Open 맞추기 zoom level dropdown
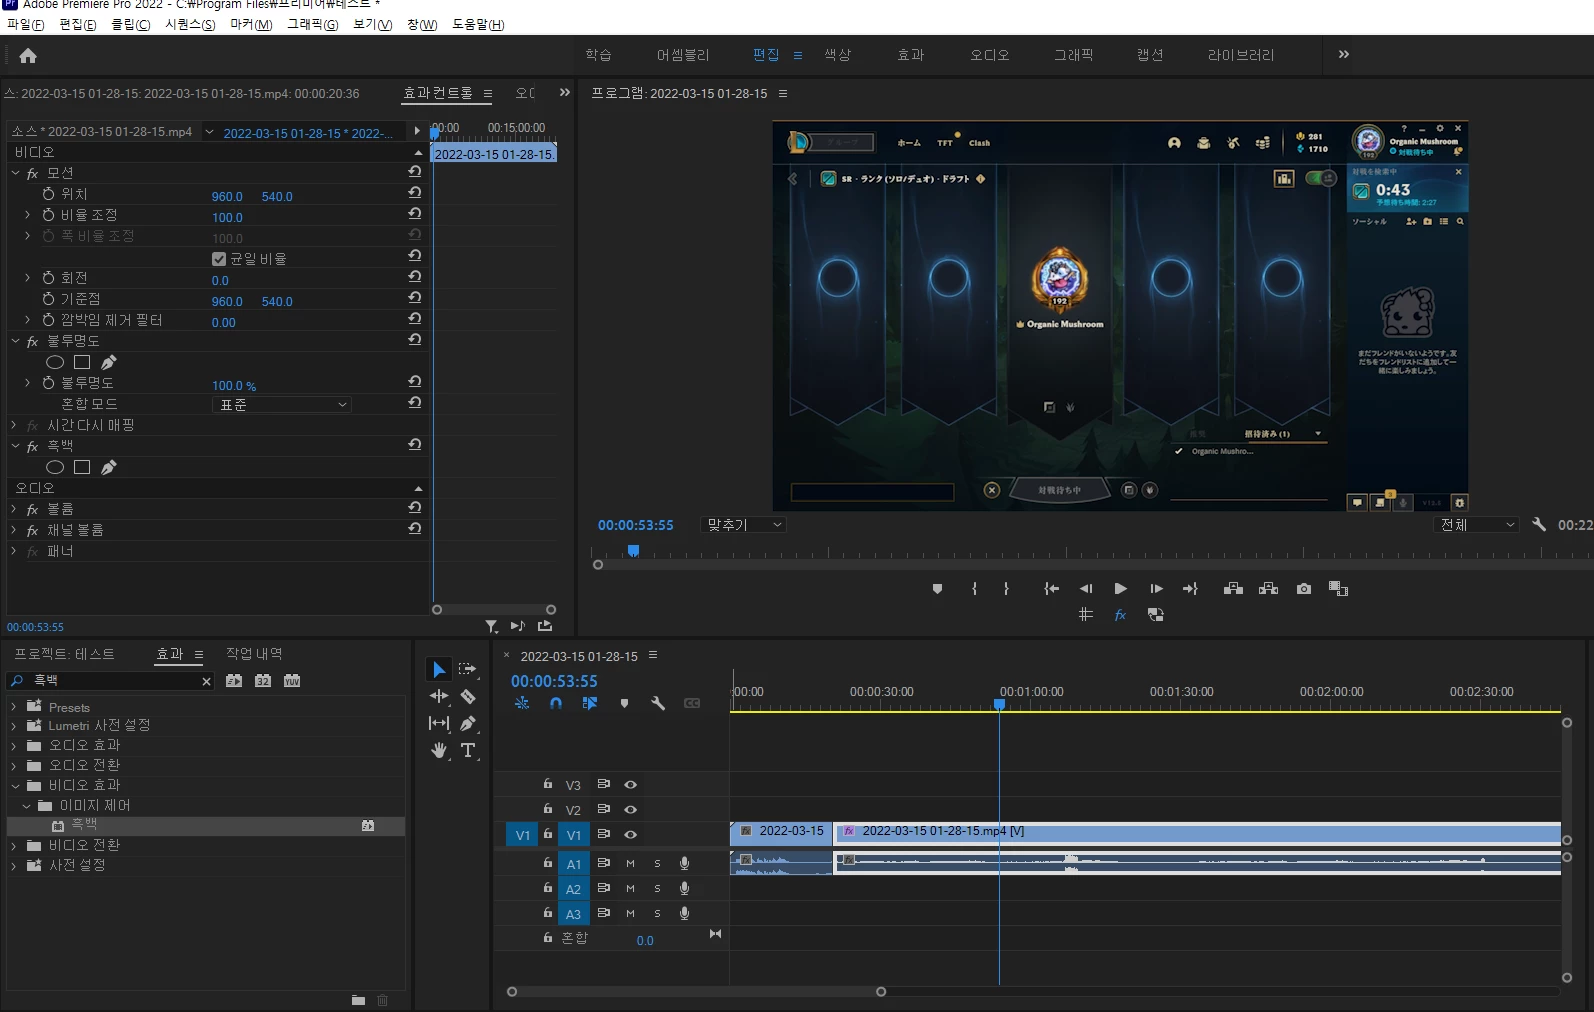Viewport: 1594px width, 1012px height. (744, 524)
